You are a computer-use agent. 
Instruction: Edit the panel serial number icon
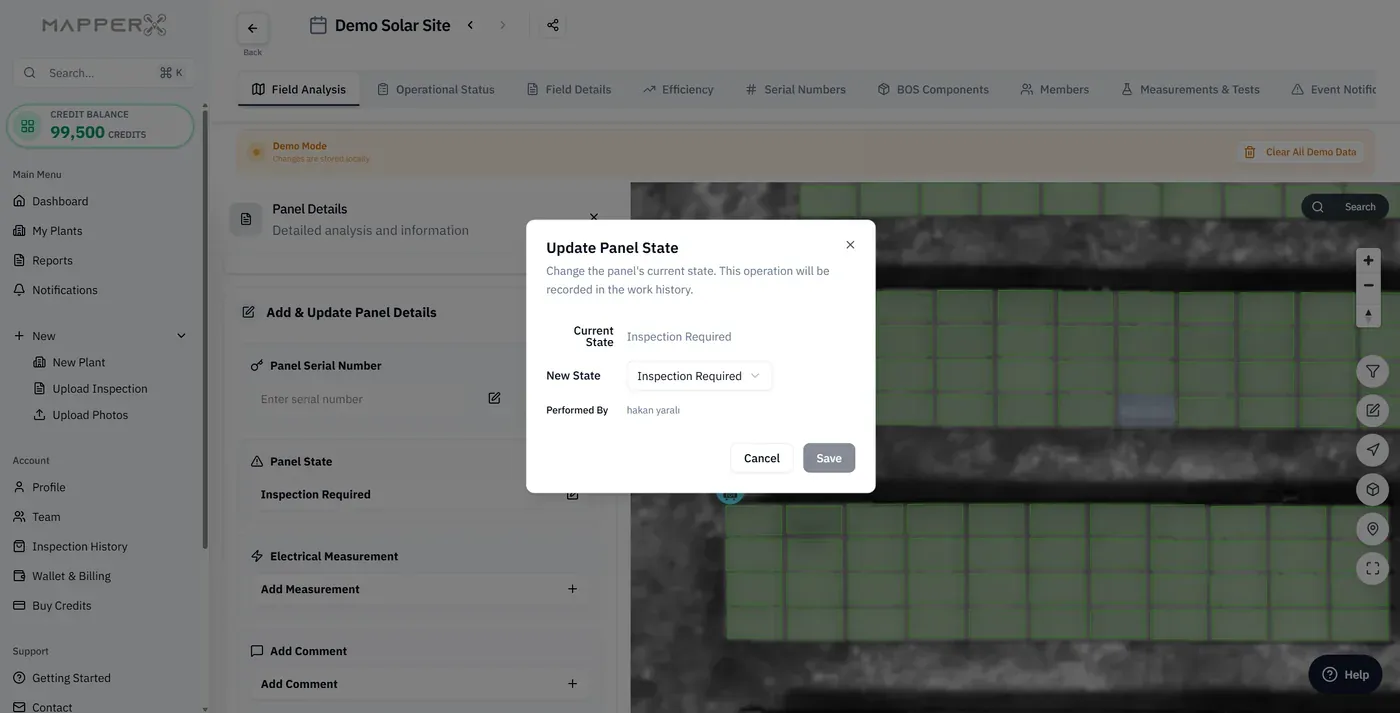494,398
